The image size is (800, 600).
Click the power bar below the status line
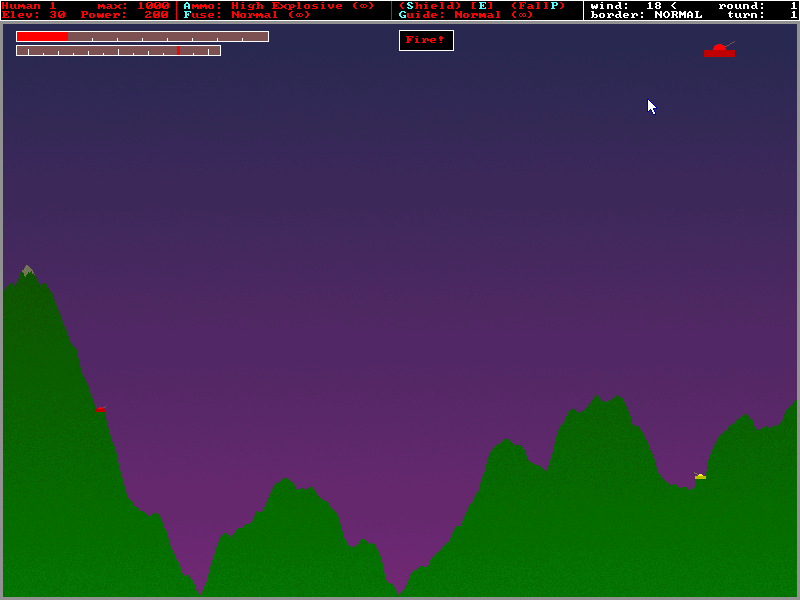[142, 37]
